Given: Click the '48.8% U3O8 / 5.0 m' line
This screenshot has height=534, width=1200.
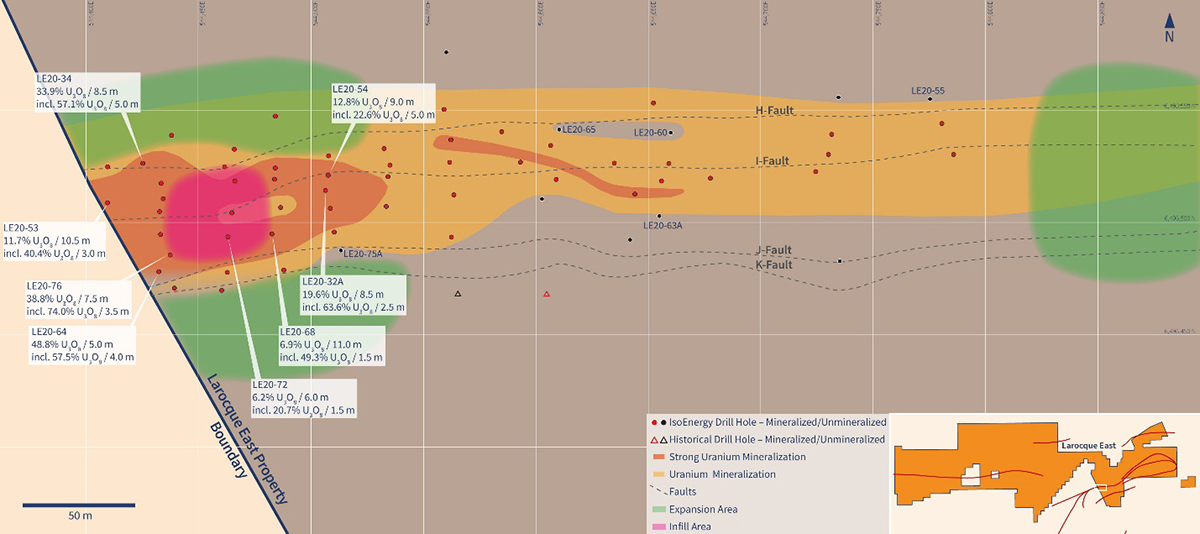Looking at the screenshot, I should click(73, 344).
